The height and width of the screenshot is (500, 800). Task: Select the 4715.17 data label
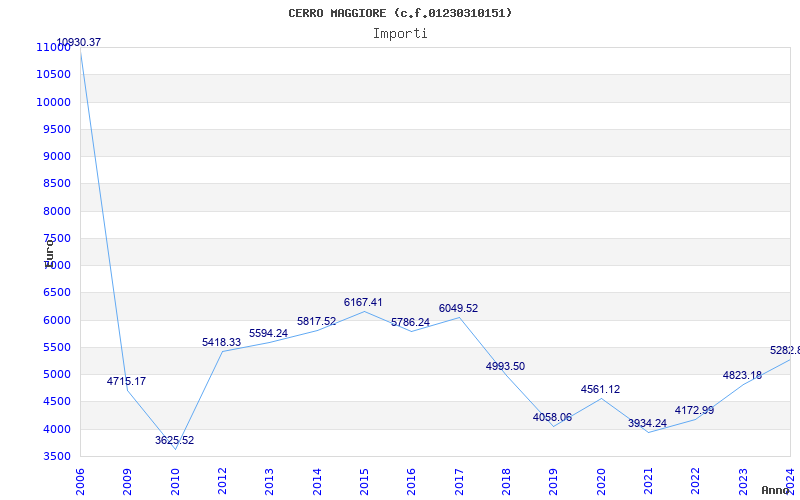[x=127, y=381]
